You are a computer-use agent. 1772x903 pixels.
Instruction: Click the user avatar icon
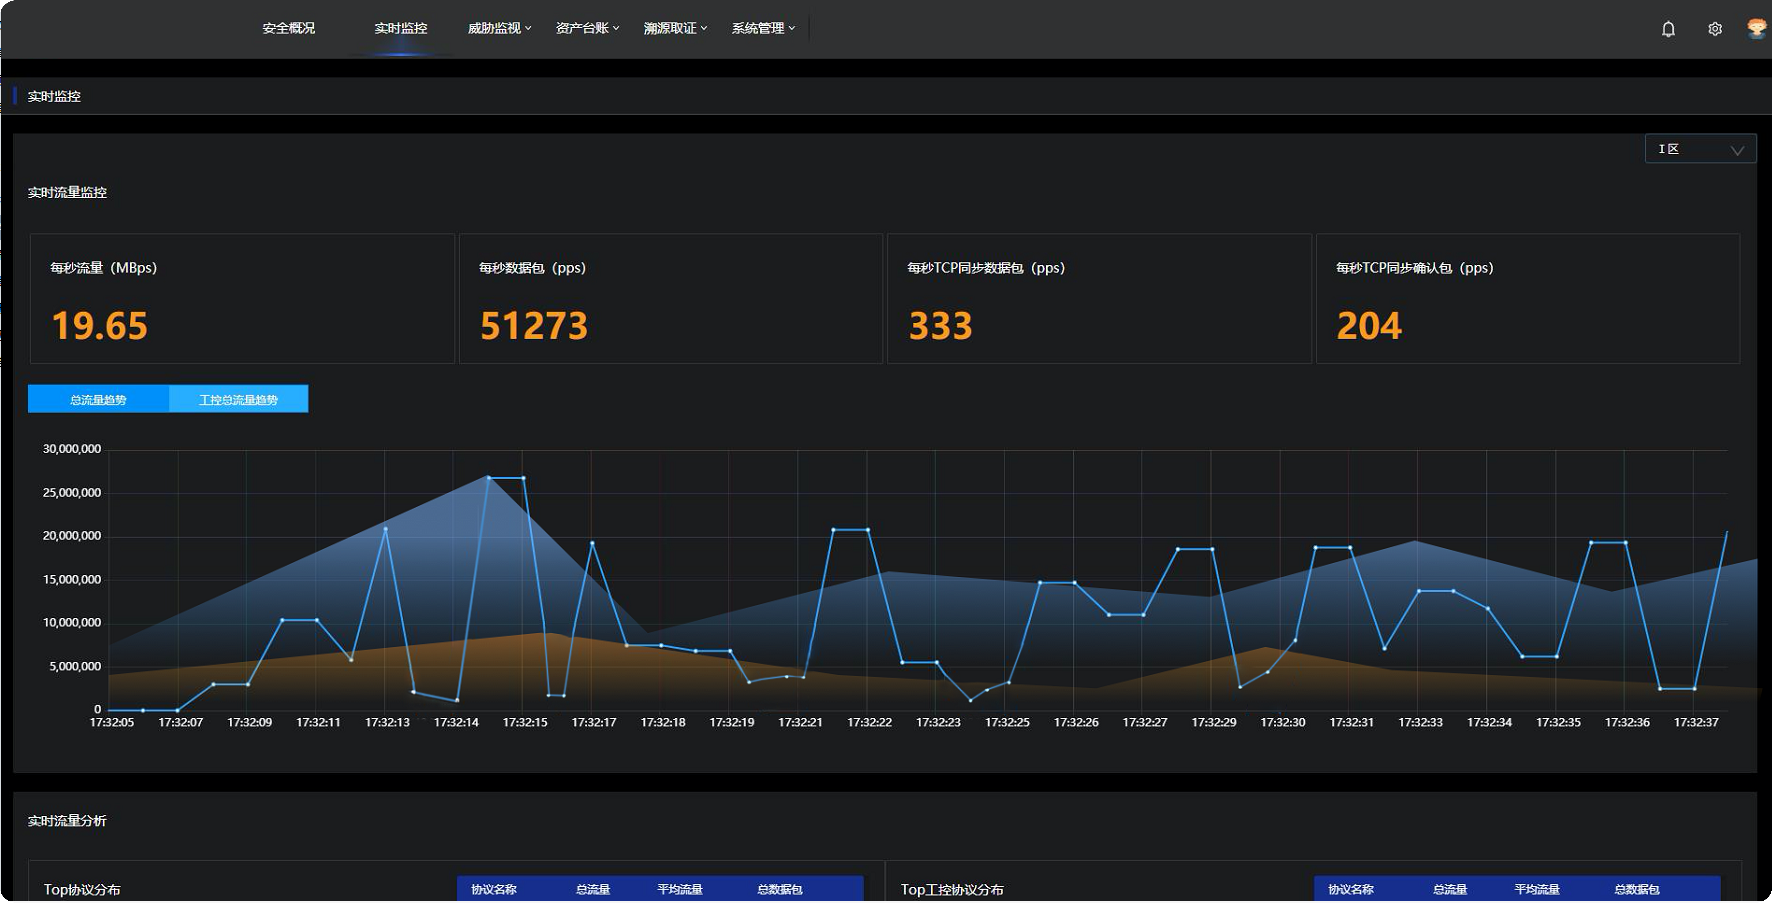(1756, 28)
